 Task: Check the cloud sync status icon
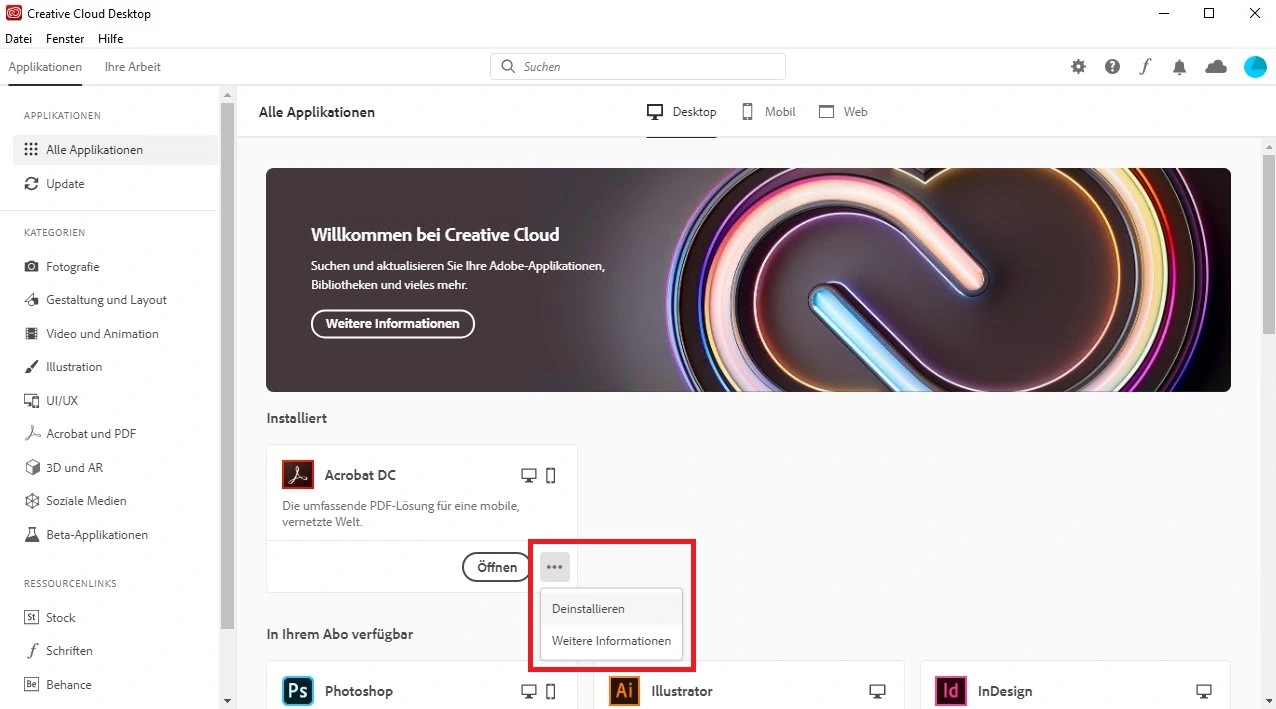tap(1216, 67)
